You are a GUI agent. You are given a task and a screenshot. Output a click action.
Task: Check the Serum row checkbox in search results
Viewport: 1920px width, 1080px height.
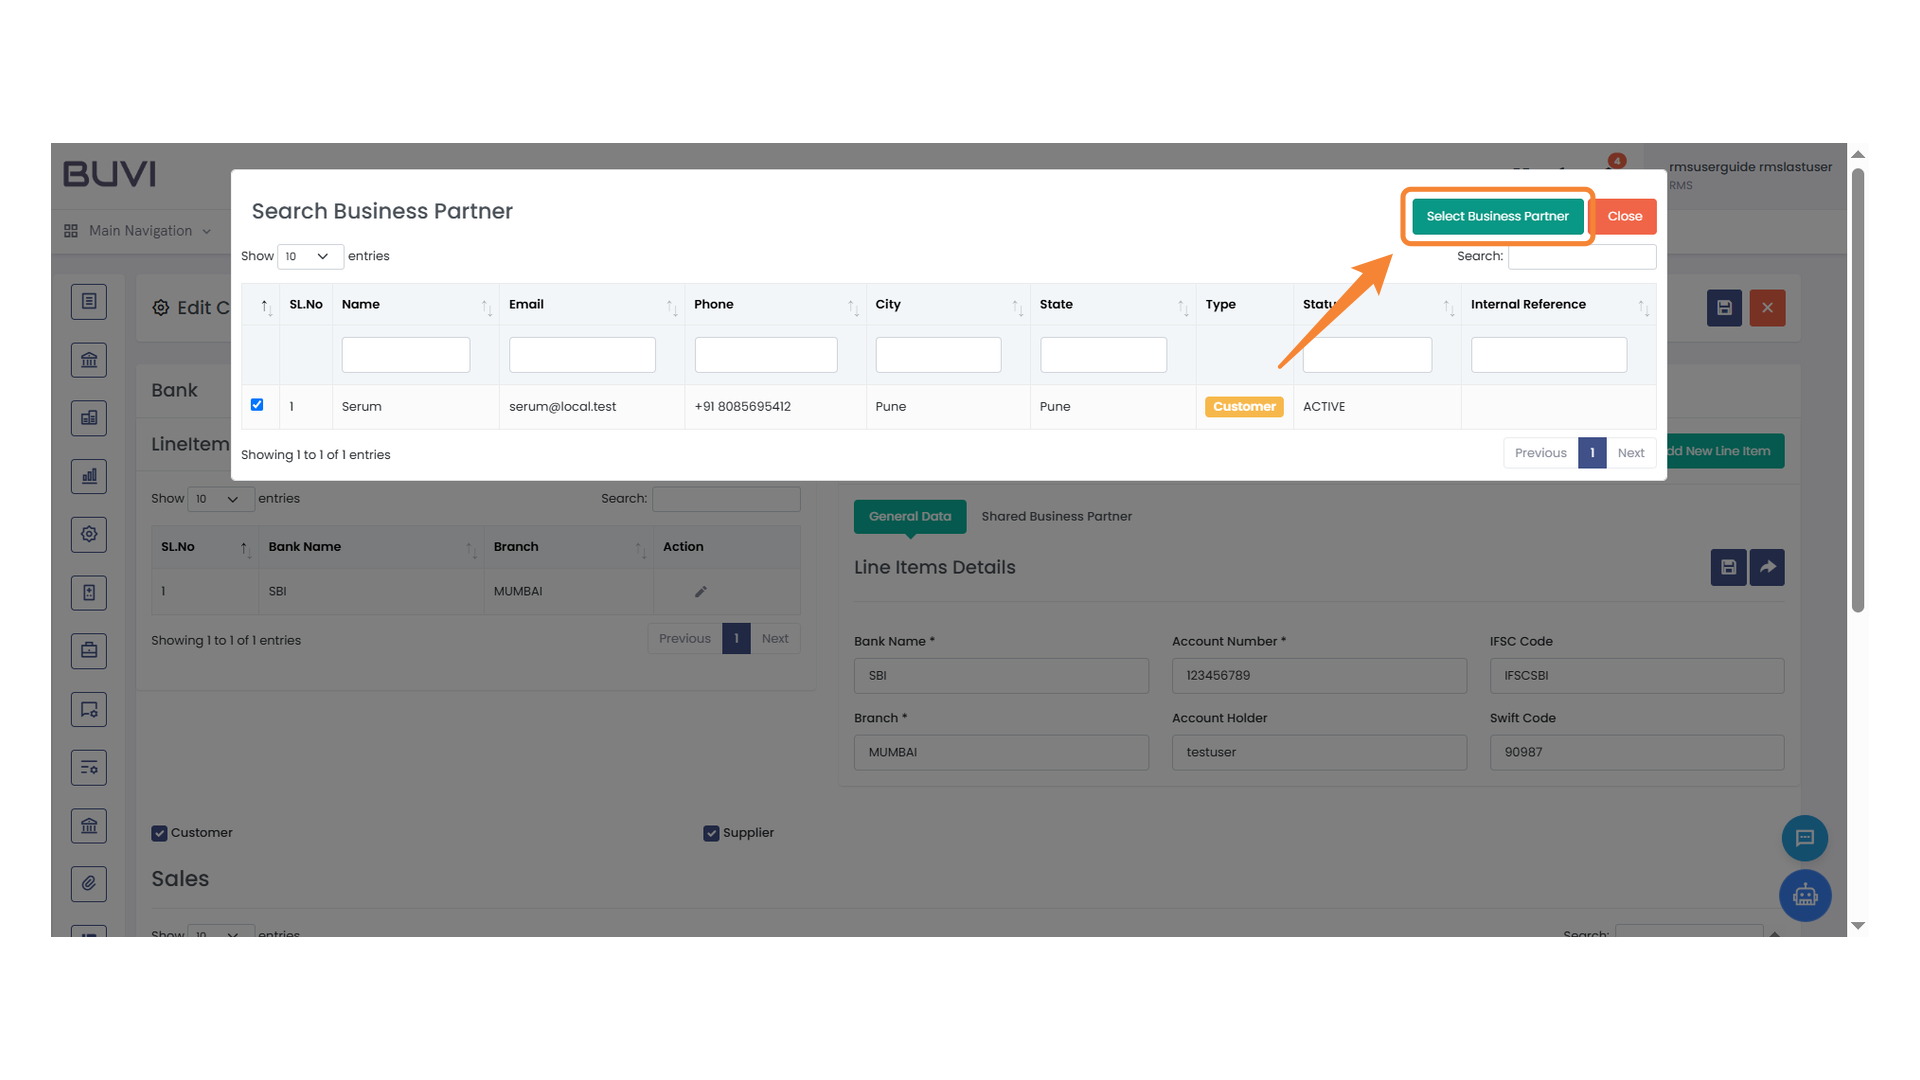point(257,404)
